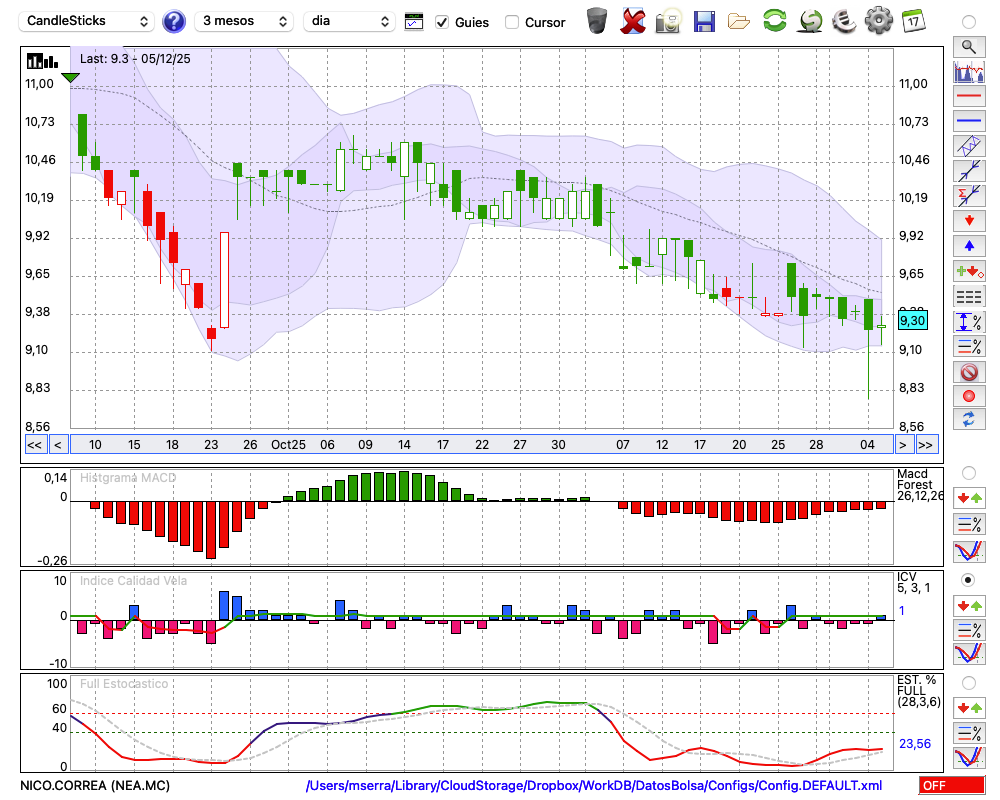Screen dimensions: 1000x800
Task: Click the trash can icon
Action: (597, 21)
